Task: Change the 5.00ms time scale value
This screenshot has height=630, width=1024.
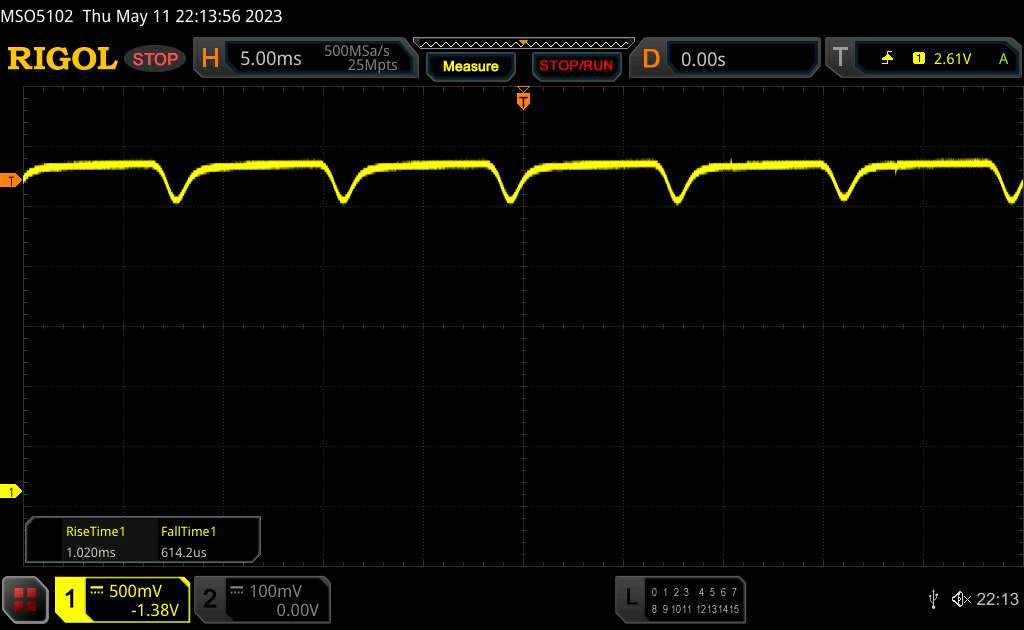Action: 271,59
